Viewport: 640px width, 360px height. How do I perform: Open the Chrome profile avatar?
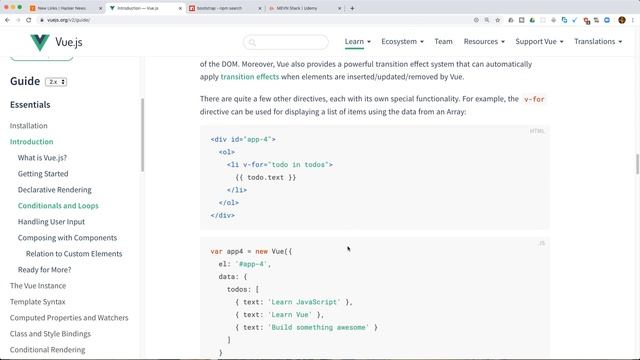pos(622,20)
